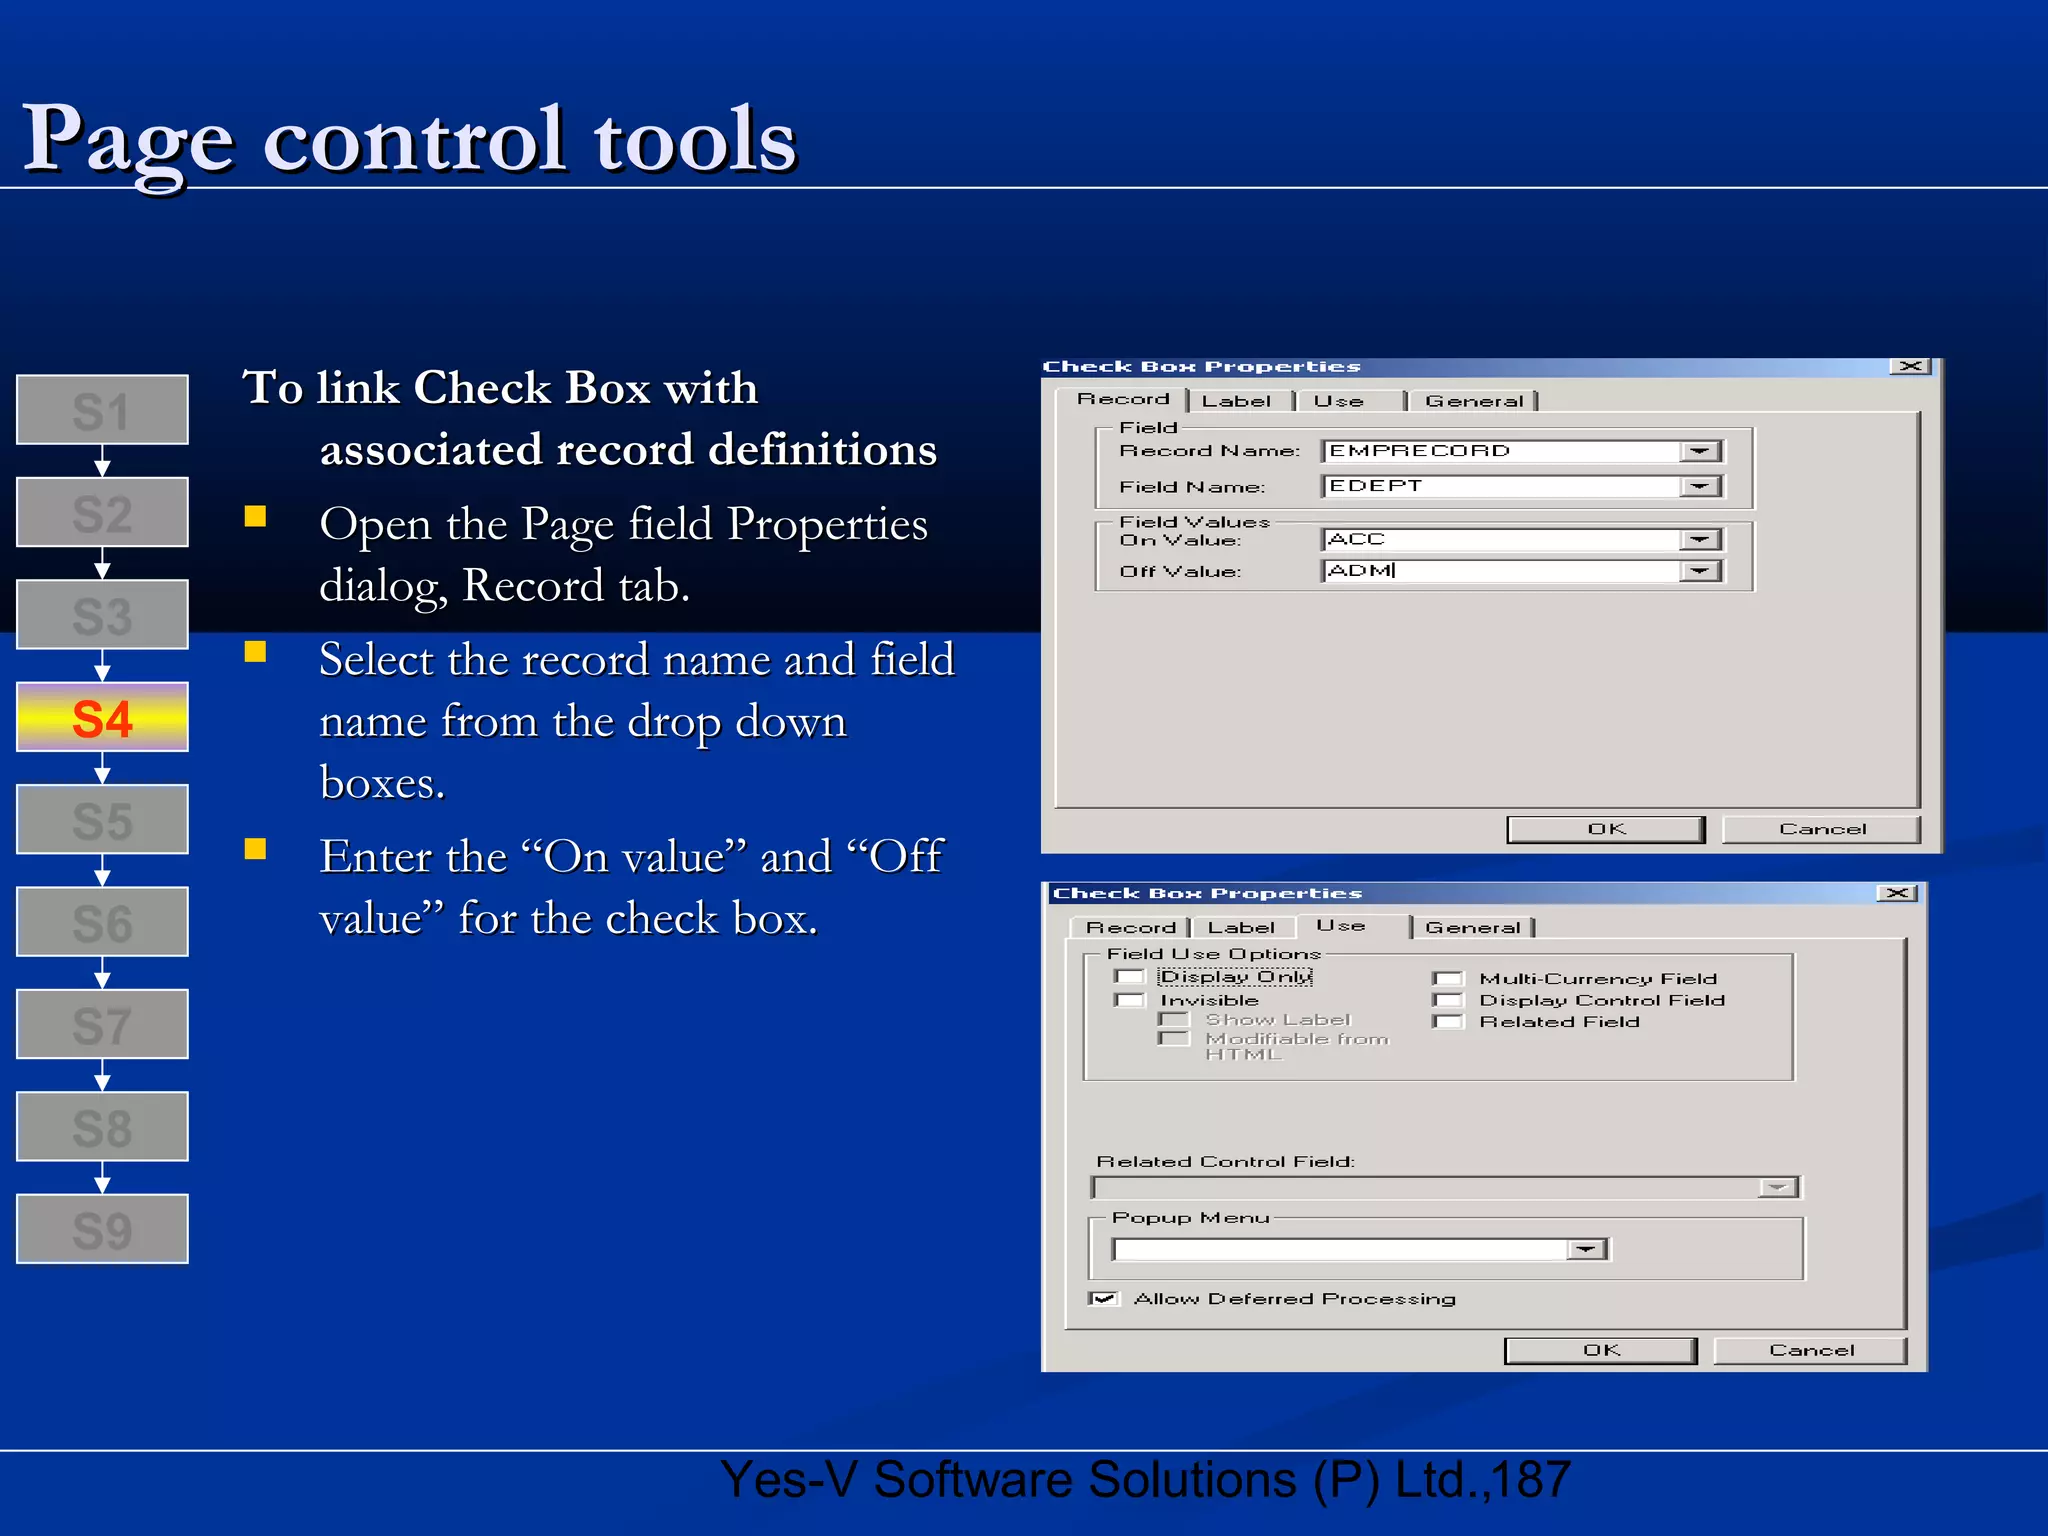Jump to step S1 in sidebar
Viewport: 2048px width, 1536px height.
(x=102, y=410)
